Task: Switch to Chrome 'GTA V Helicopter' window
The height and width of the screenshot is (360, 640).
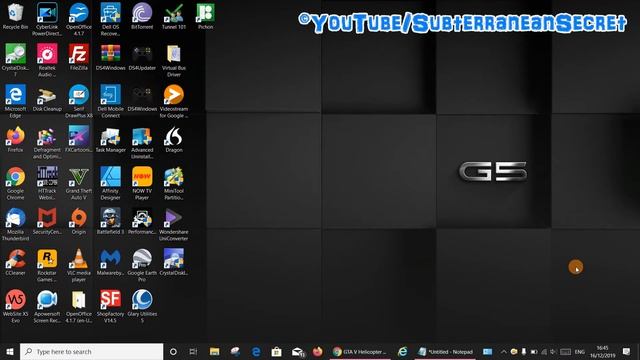Action: [x=360, y=351]
